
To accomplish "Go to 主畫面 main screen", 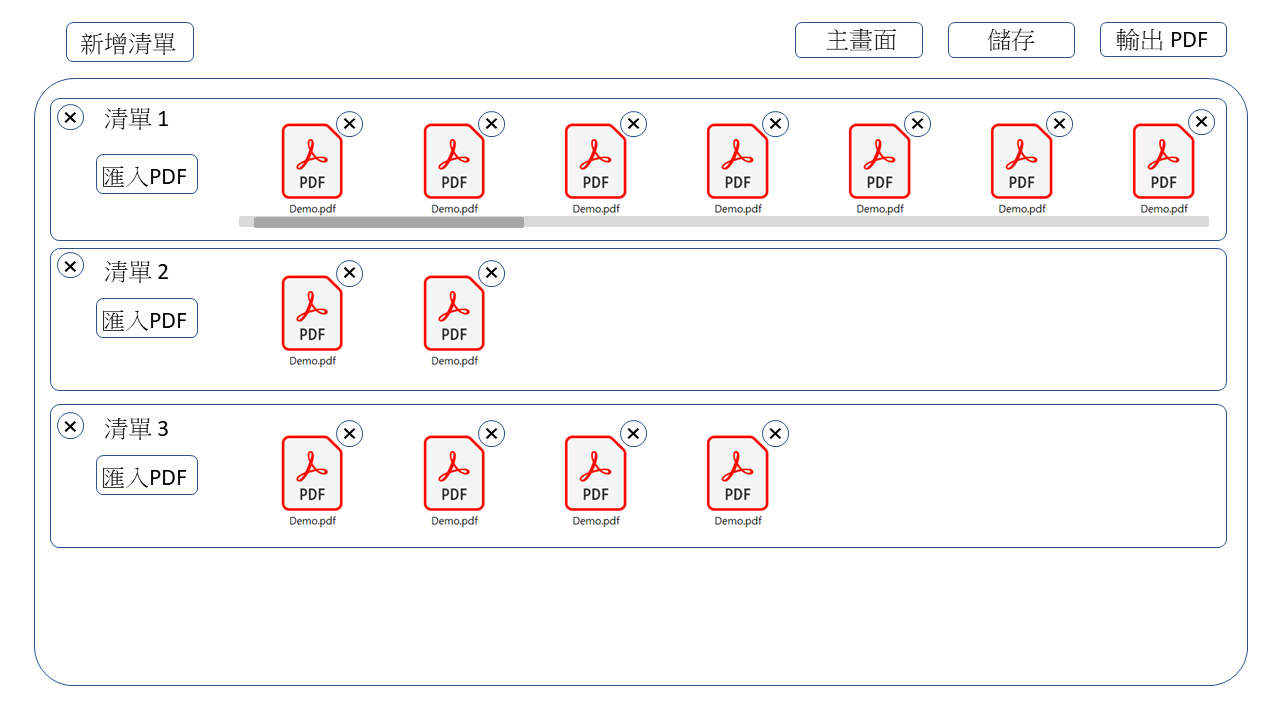I will pos(858,40).
